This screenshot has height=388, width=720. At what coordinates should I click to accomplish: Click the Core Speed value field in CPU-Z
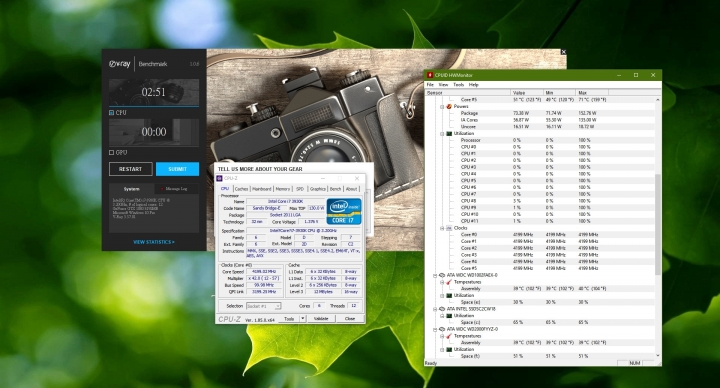click(264, 272)
